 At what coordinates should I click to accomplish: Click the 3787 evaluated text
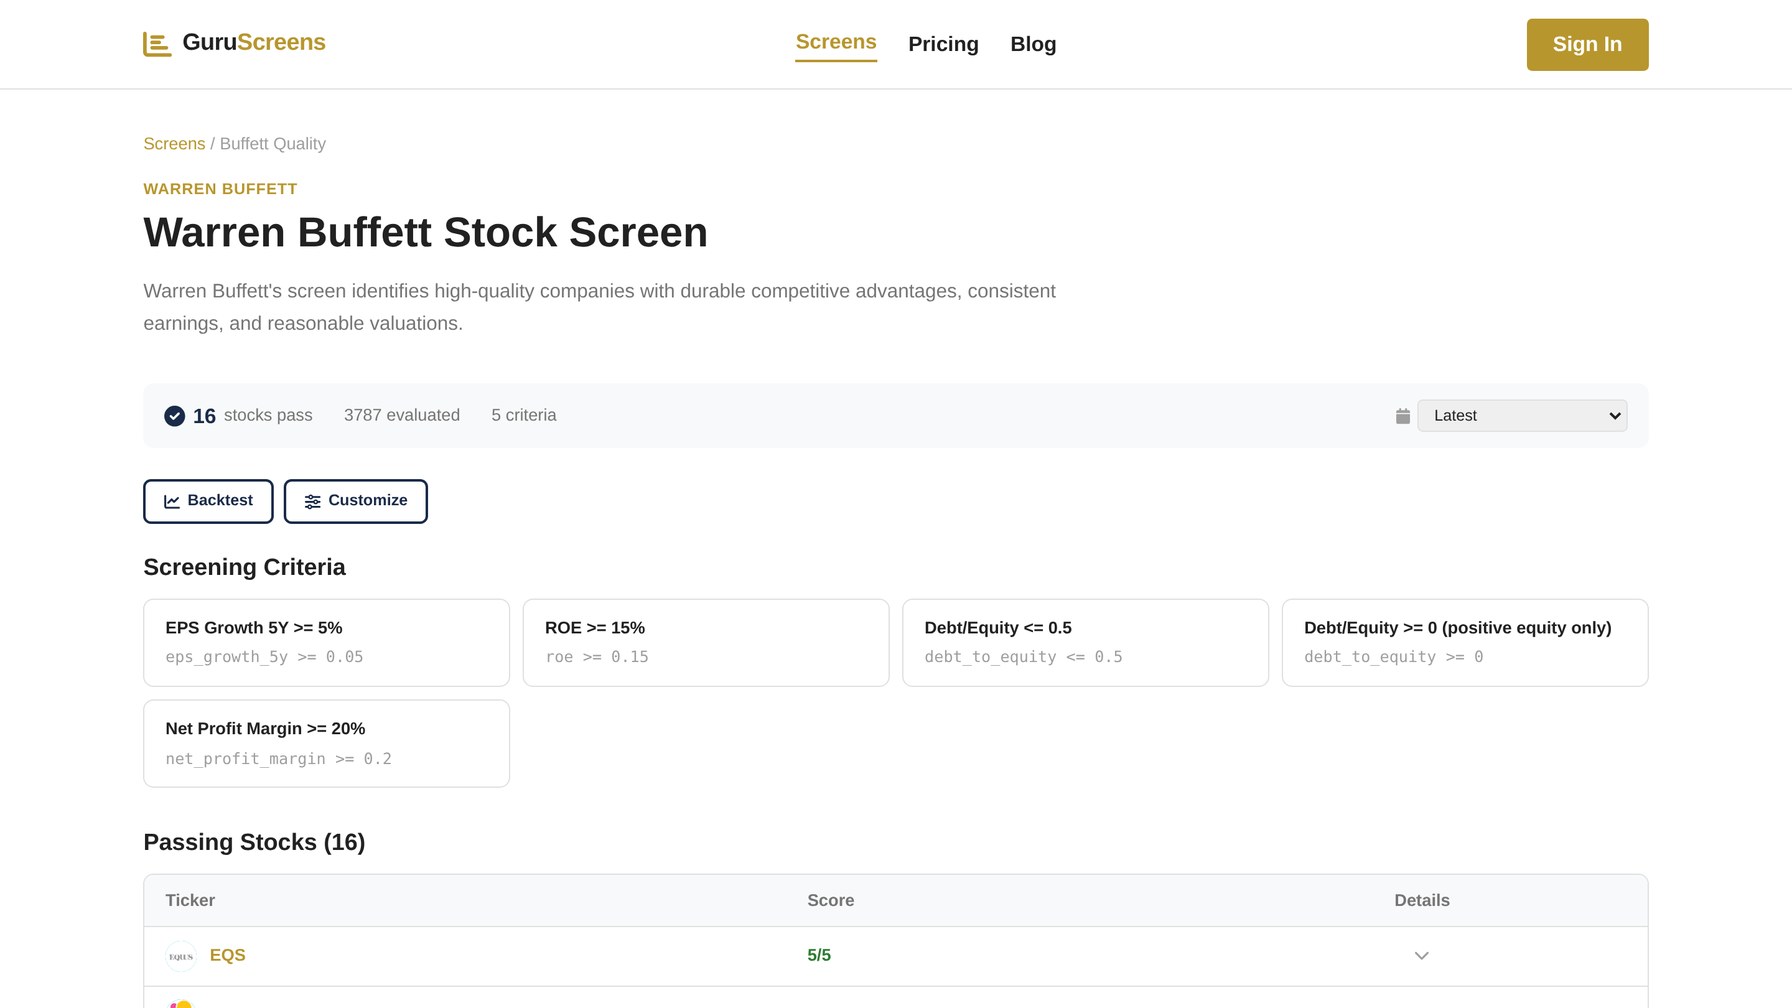click(402, 416)
